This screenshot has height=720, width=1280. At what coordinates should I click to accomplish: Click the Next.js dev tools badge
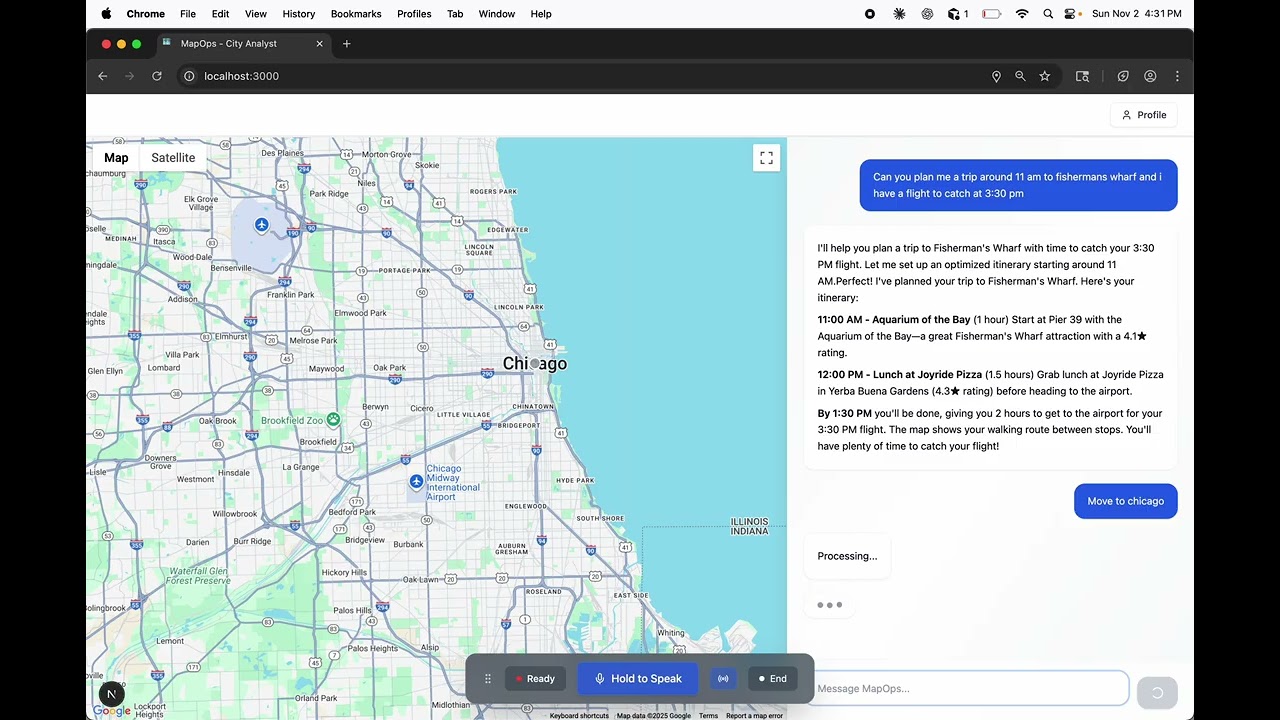[x=112, y=693]
